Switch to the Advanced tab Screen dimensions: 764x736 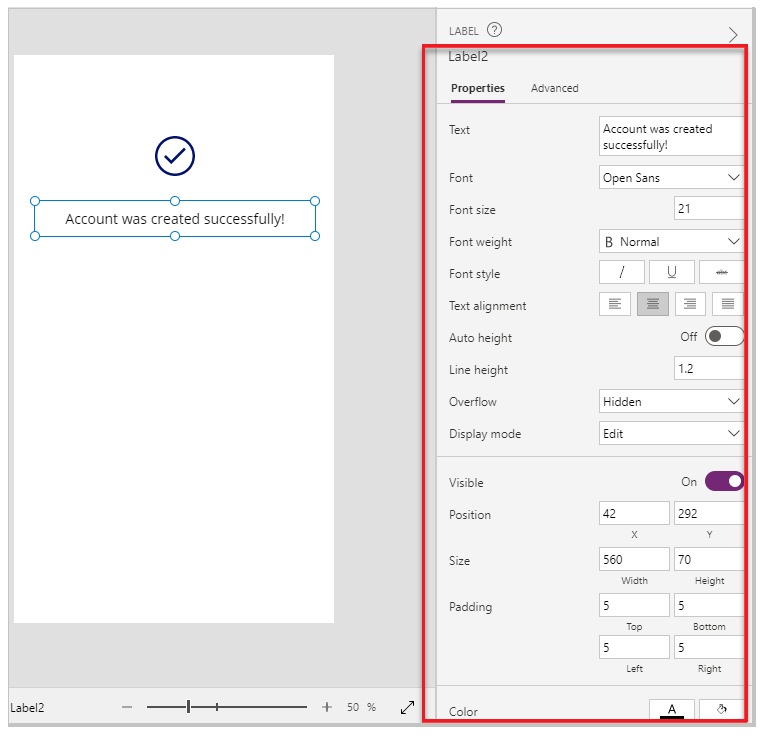[x=554, y=88]
